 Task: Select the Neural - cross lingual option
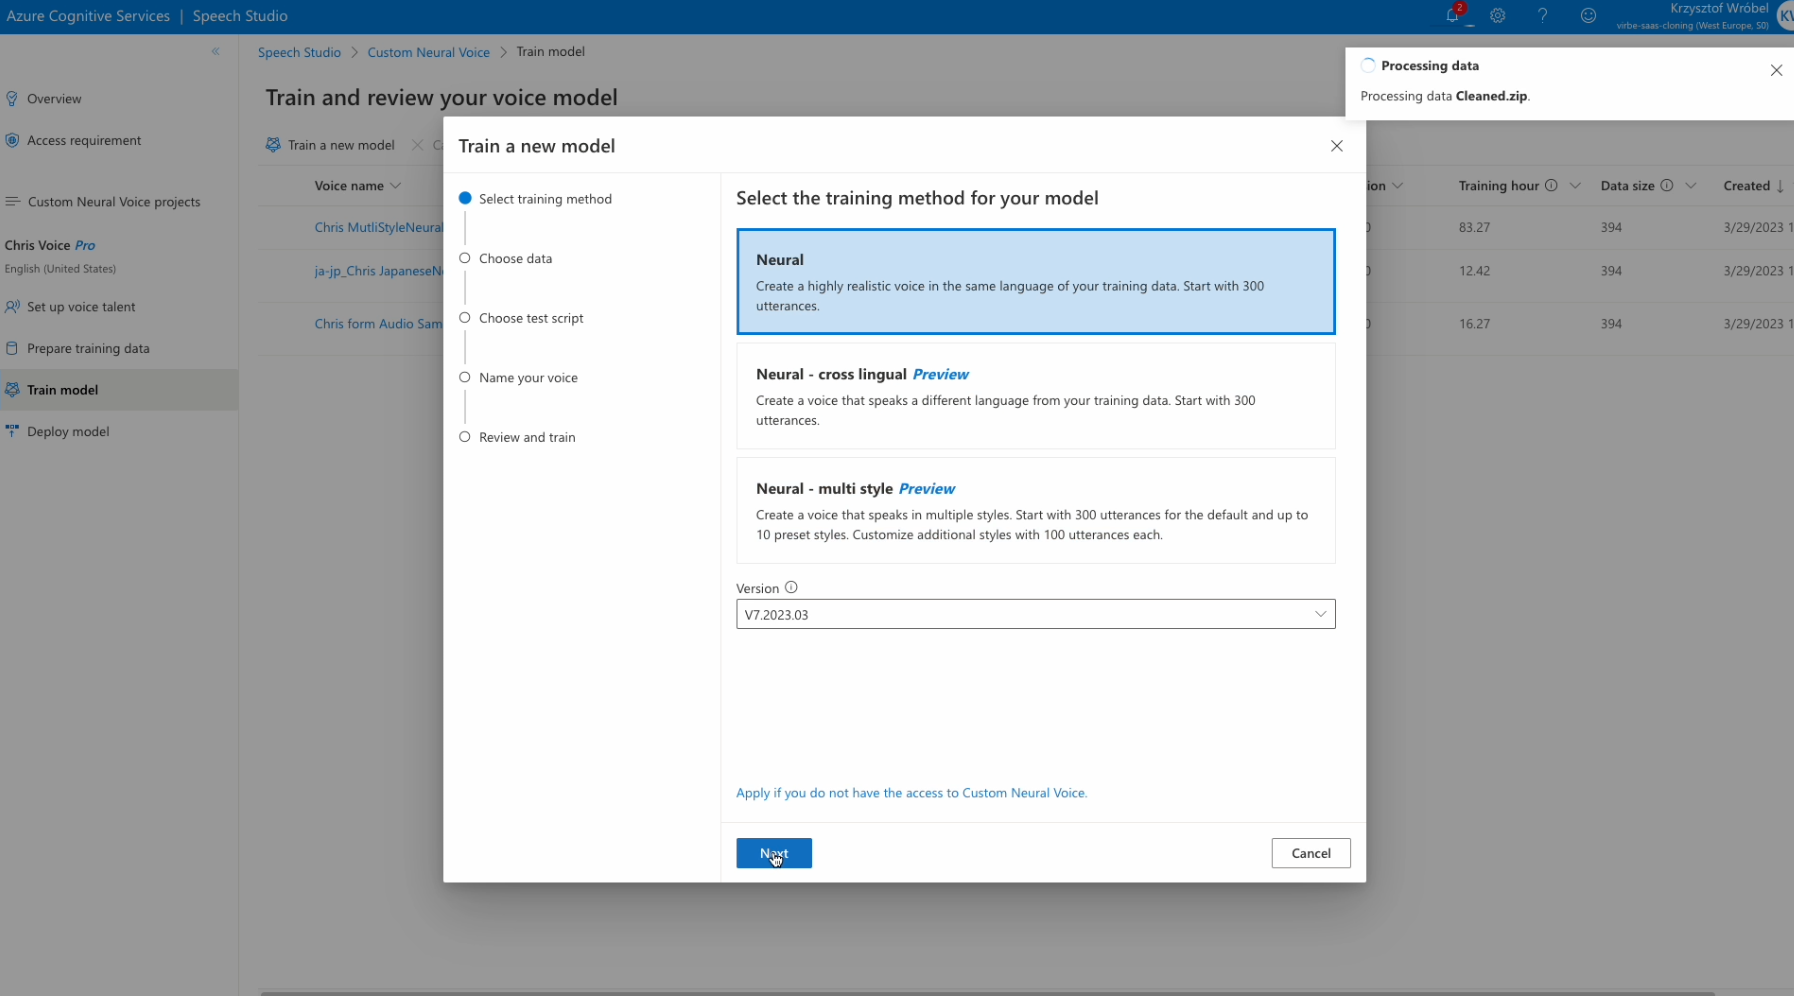point(1035,396)
